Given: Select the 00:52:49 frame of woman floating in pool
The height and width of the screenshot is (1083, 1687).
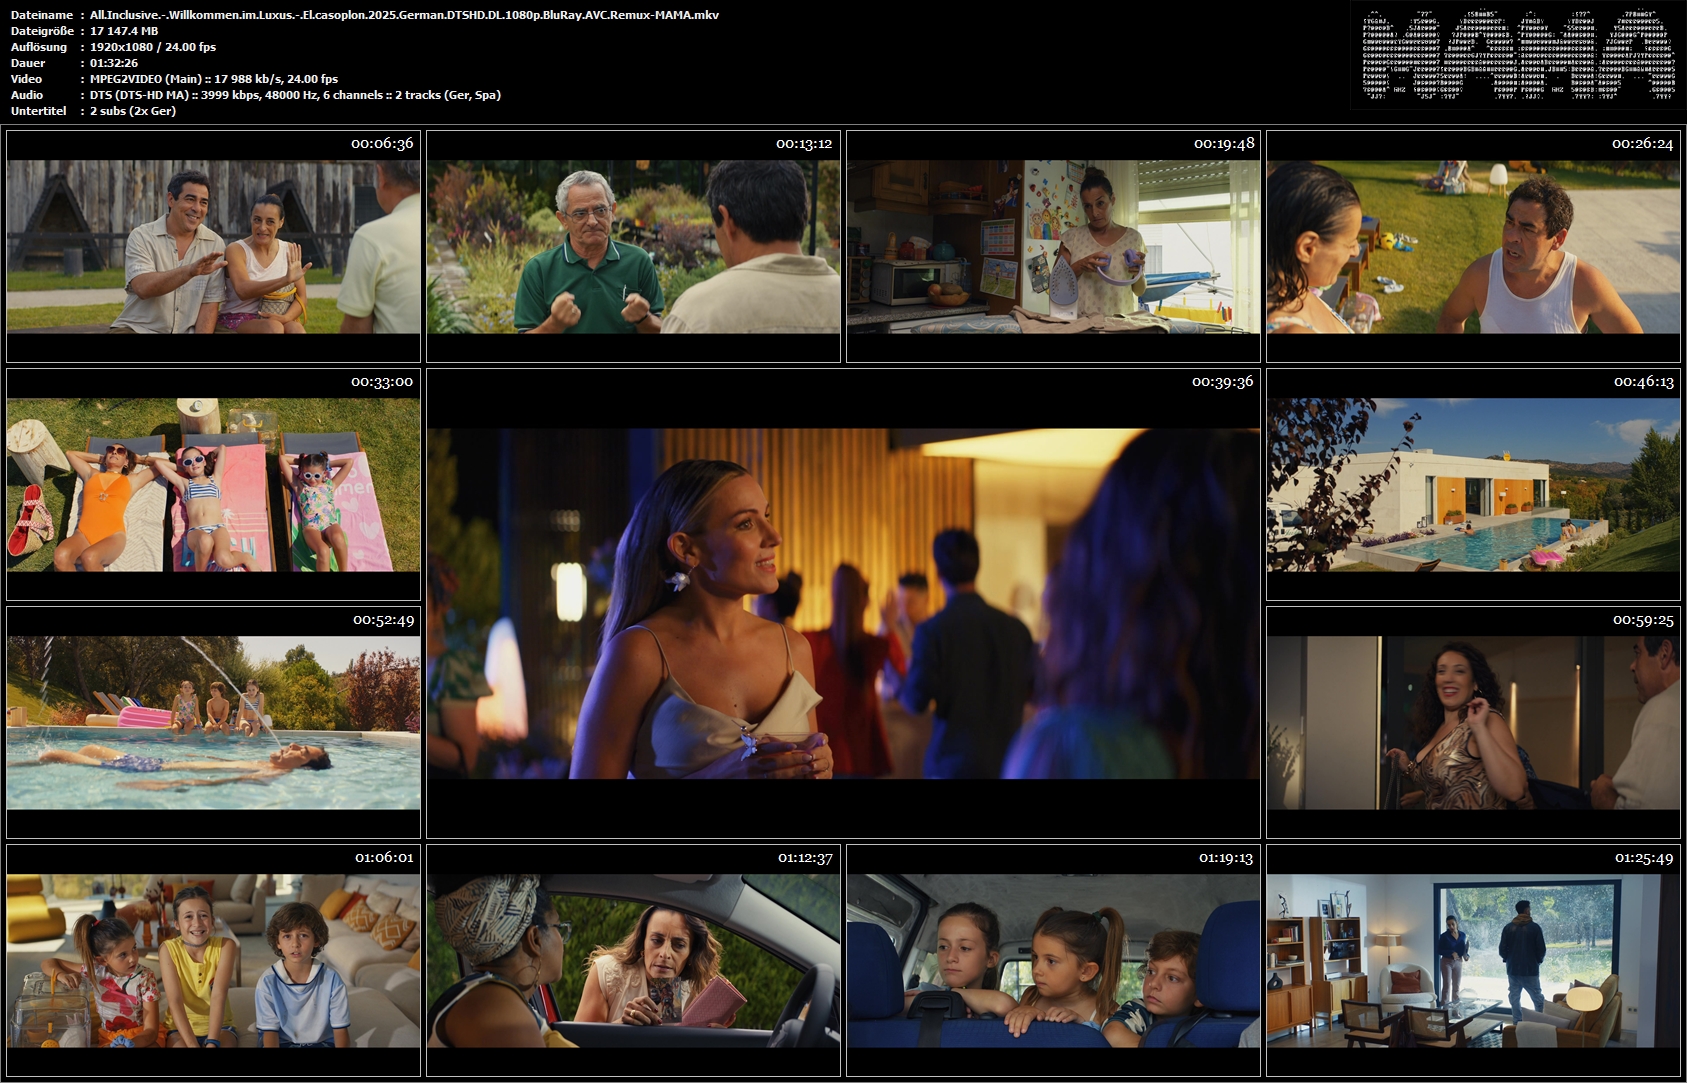Looking at the screenshot, I should pyautogui.click(x=213, y=722).
